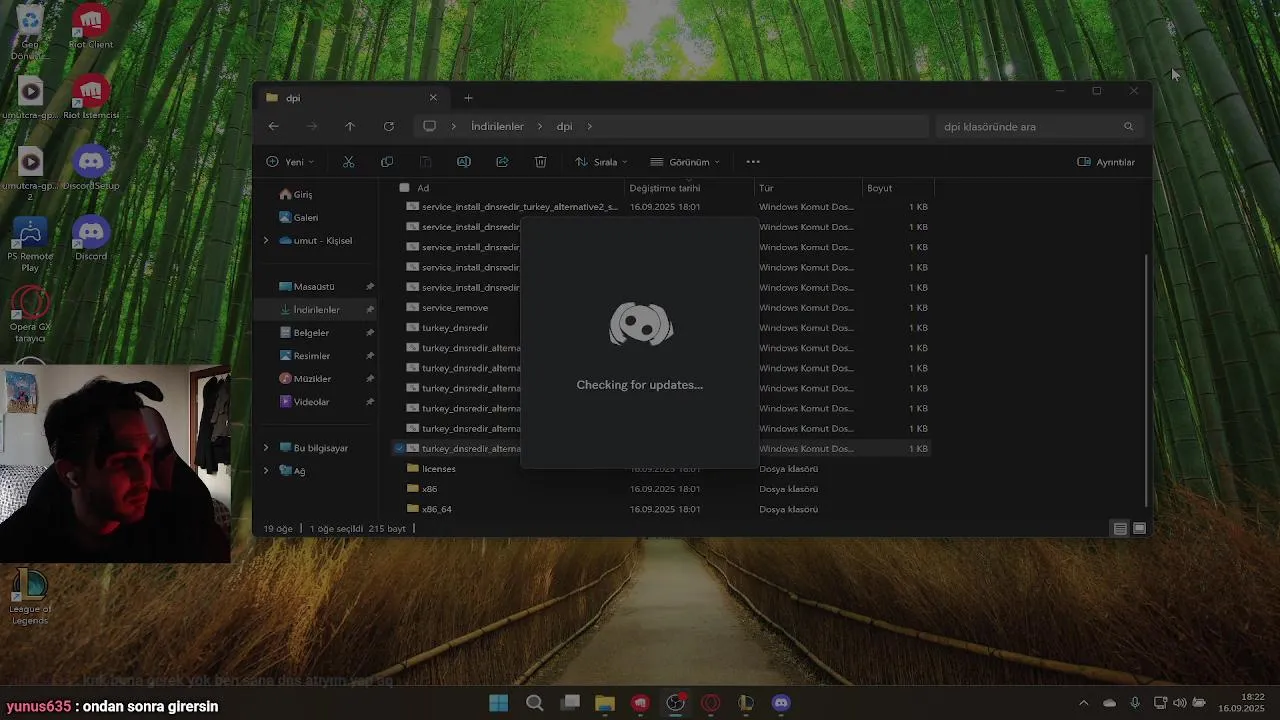Click the Copy icon in toolbar
Image resolution: width=1280 pixels, height=720 pixels.
387,162
